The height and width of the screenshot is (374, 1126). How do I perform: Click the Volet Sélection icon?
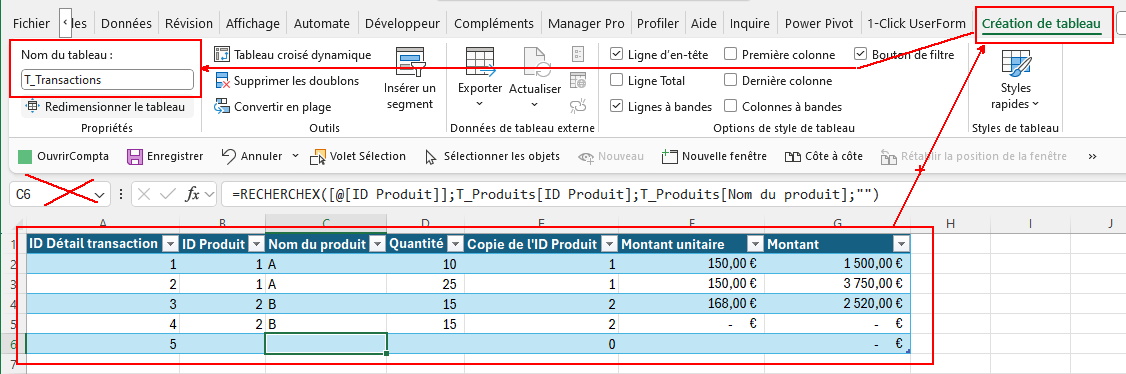tap(317, 156)
